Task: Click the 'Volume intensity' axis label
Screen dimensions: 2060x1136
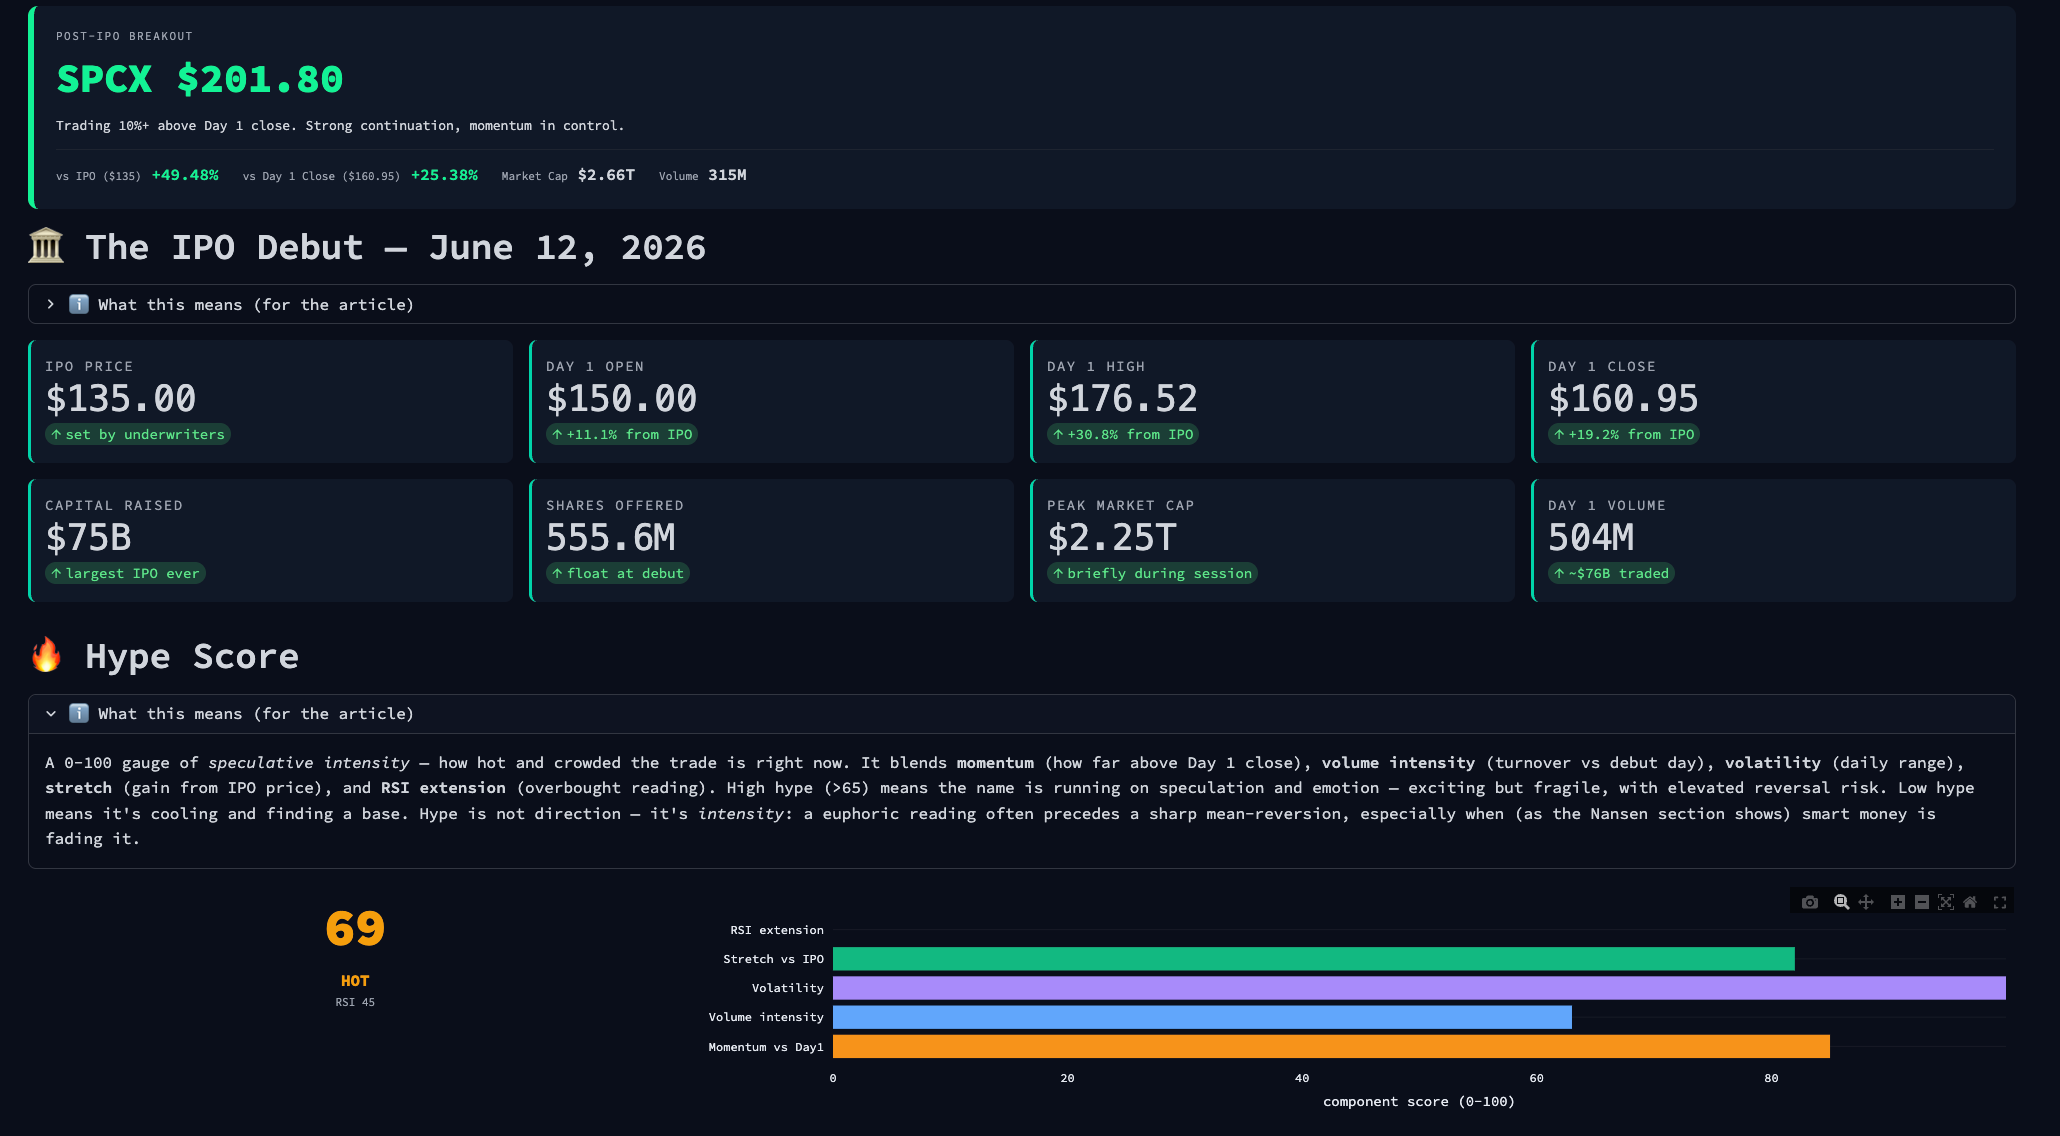Action: [x=766, y=1017]
